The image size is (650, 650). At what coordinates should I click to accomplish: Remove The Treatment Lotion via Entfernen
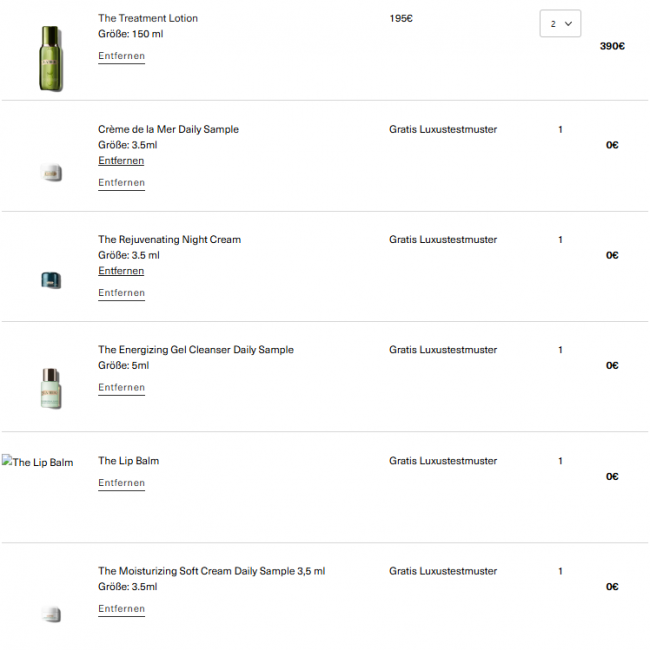121,56
